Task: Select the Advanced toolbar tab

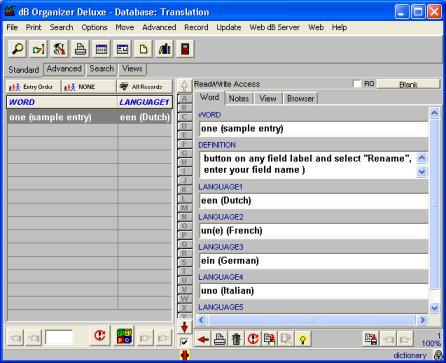Action: tap(64, 69)
